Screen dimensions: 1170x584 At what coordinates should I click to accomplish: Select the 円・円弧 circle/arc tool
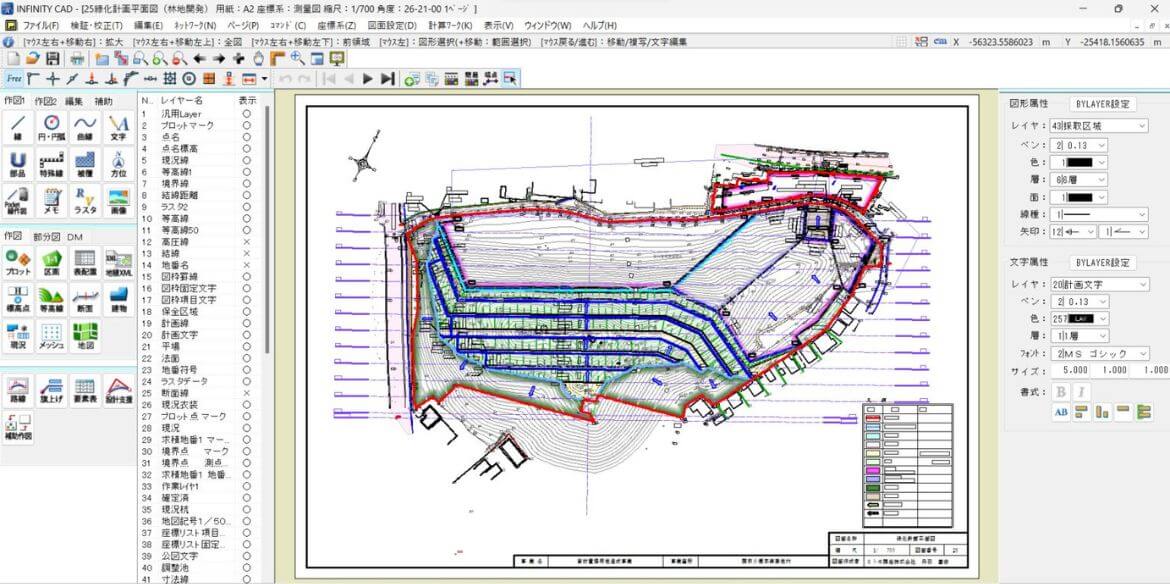coord(51,126)
